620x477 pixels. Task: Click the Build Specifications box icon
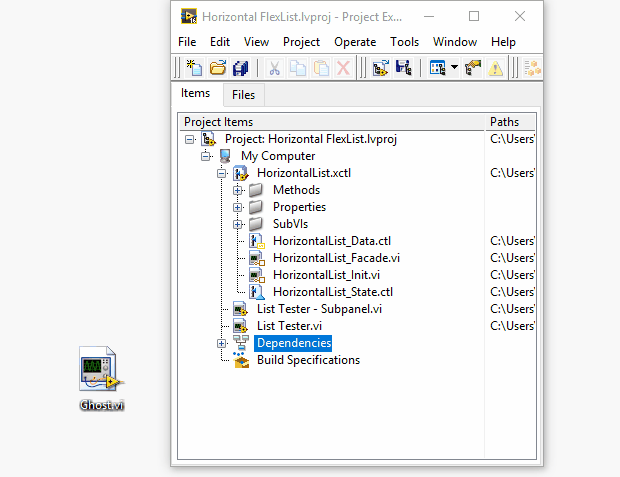click(x=241, y=360)
